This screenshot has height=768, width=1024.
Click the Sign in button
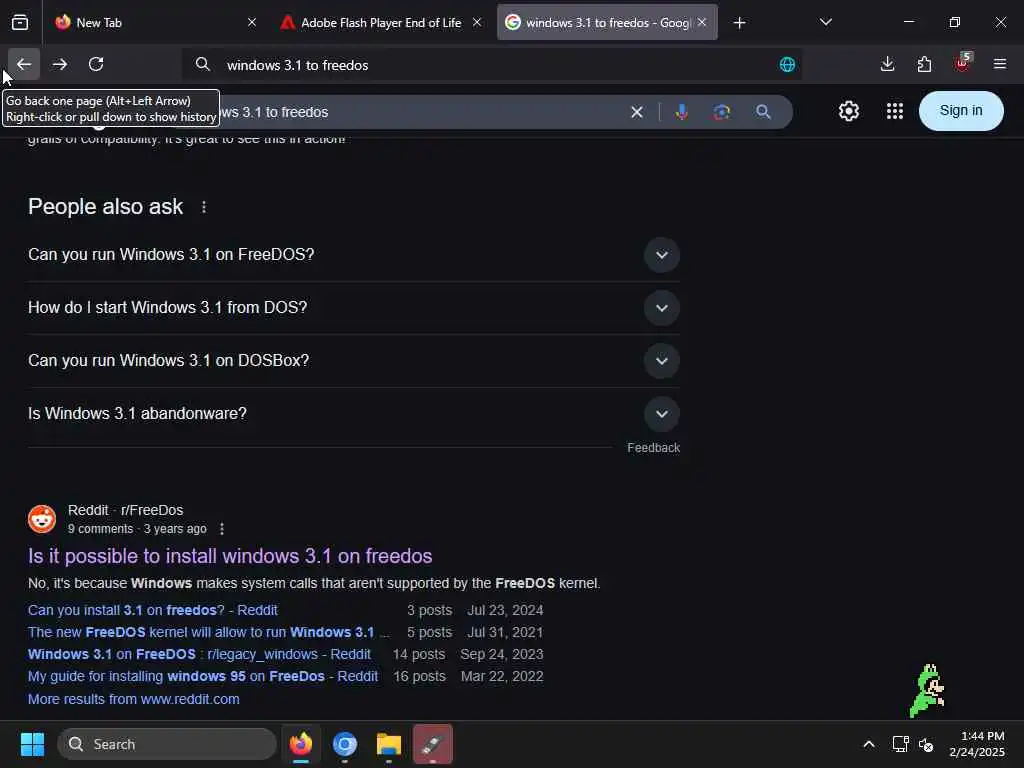[x=961, y=111]
